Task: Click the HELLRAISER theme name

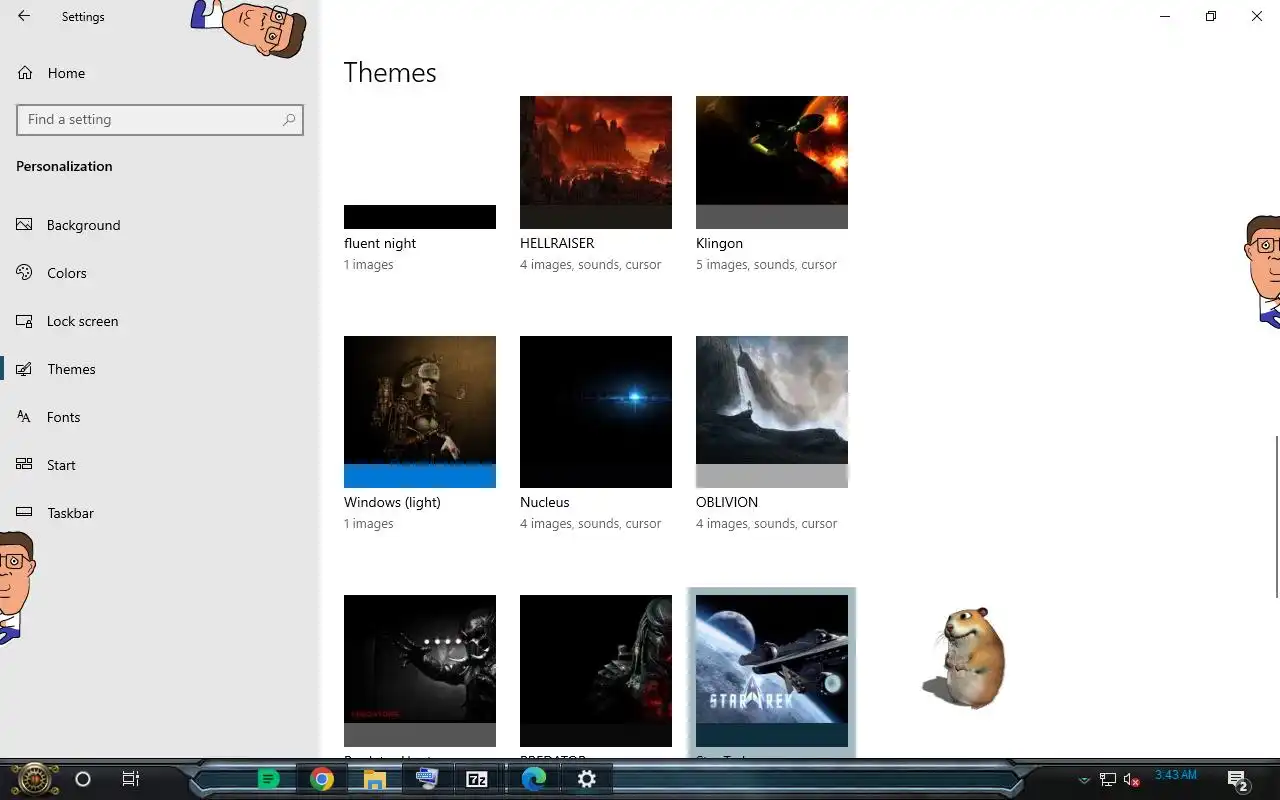Action: click(557, 243)
